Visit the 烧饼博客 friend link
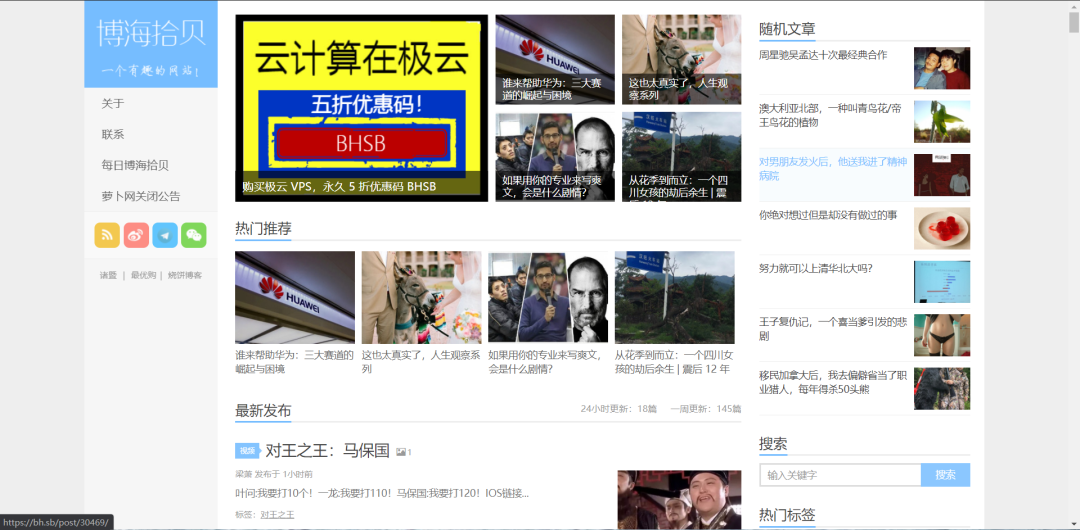Screen dimensions: 1080x530 pos(185,275)
